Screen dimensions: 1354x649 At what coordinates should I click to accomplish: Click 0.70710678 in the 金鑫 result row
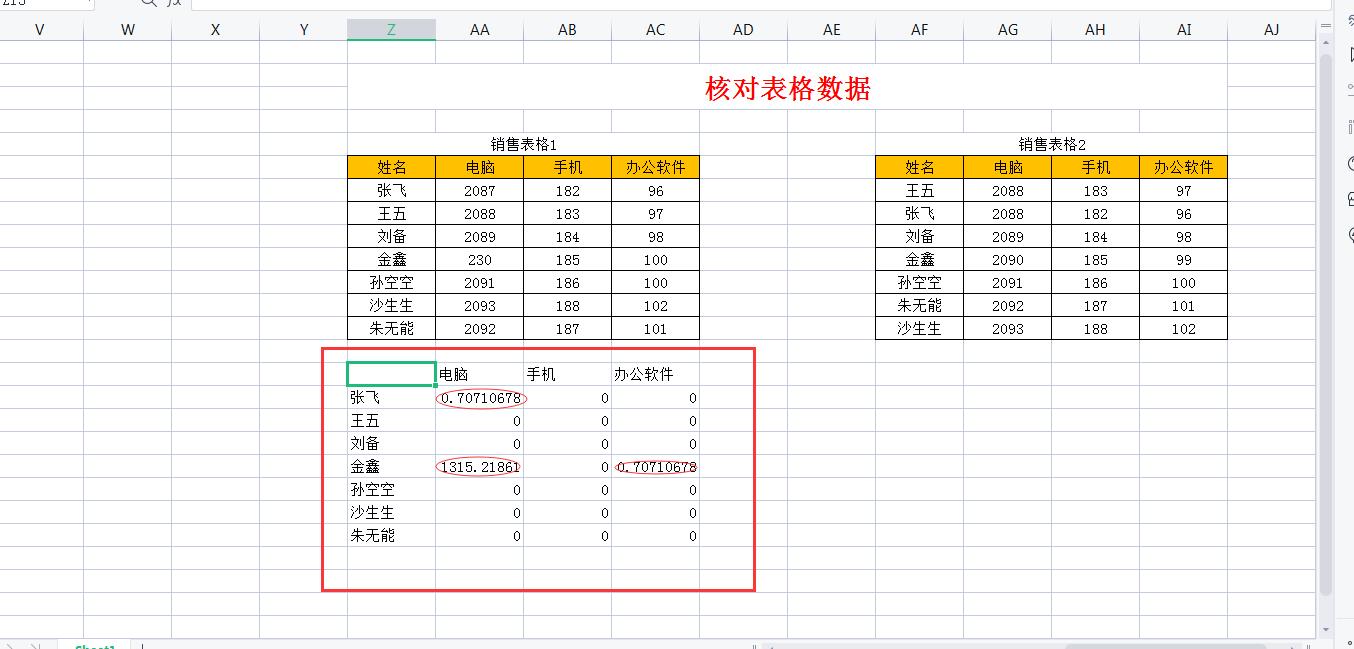(656, 466)
